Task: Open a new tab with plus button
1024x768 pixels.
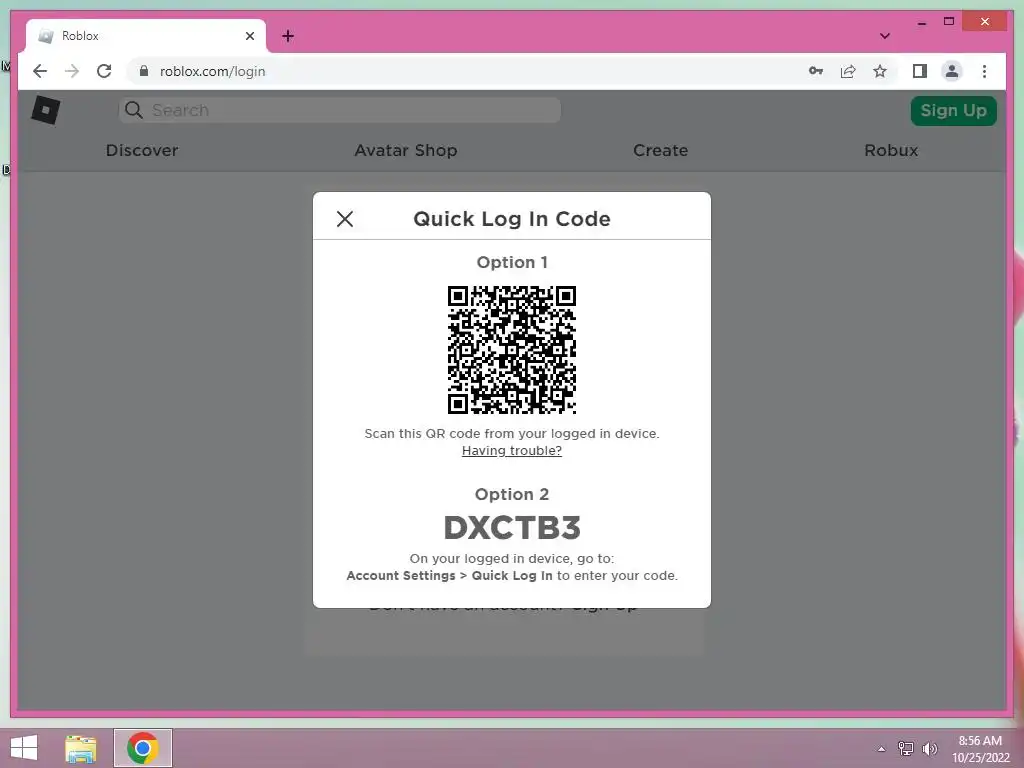Action: tap(287, 36)
